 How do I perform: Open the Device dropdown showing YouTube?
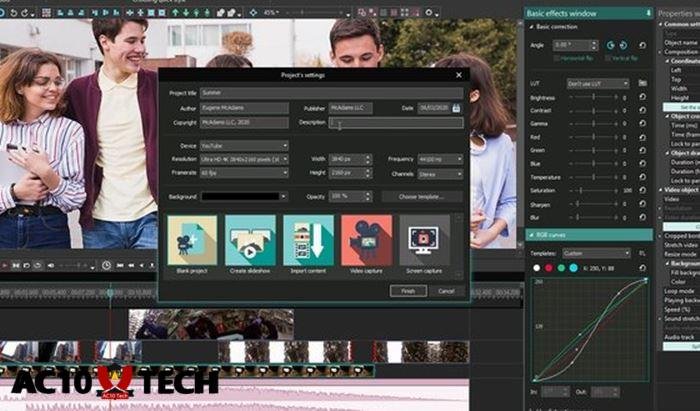click(243, 145)
